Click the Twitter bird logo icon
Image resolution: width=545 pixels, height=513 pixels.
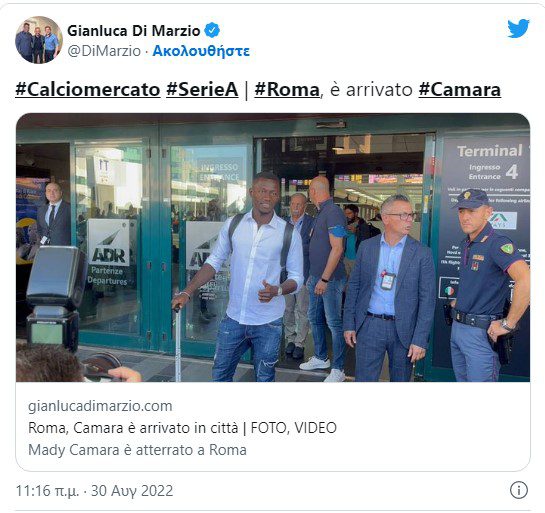[x=518, y=28]
